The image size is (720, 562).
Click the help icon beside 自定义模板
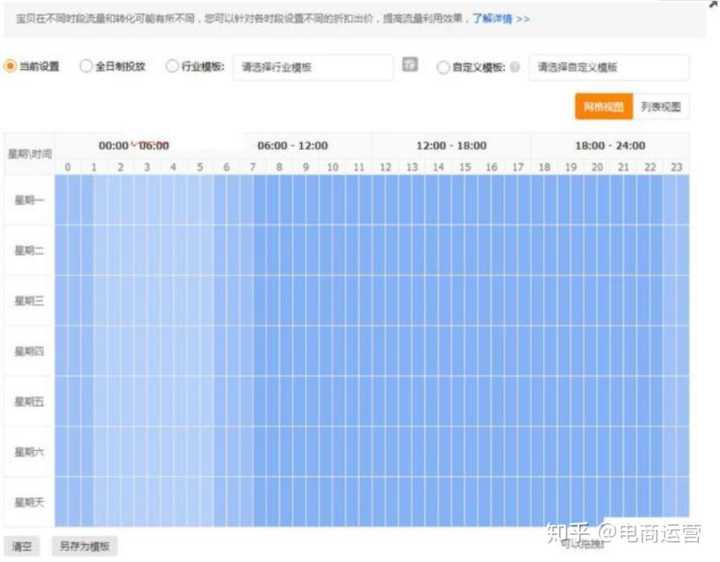514,67
